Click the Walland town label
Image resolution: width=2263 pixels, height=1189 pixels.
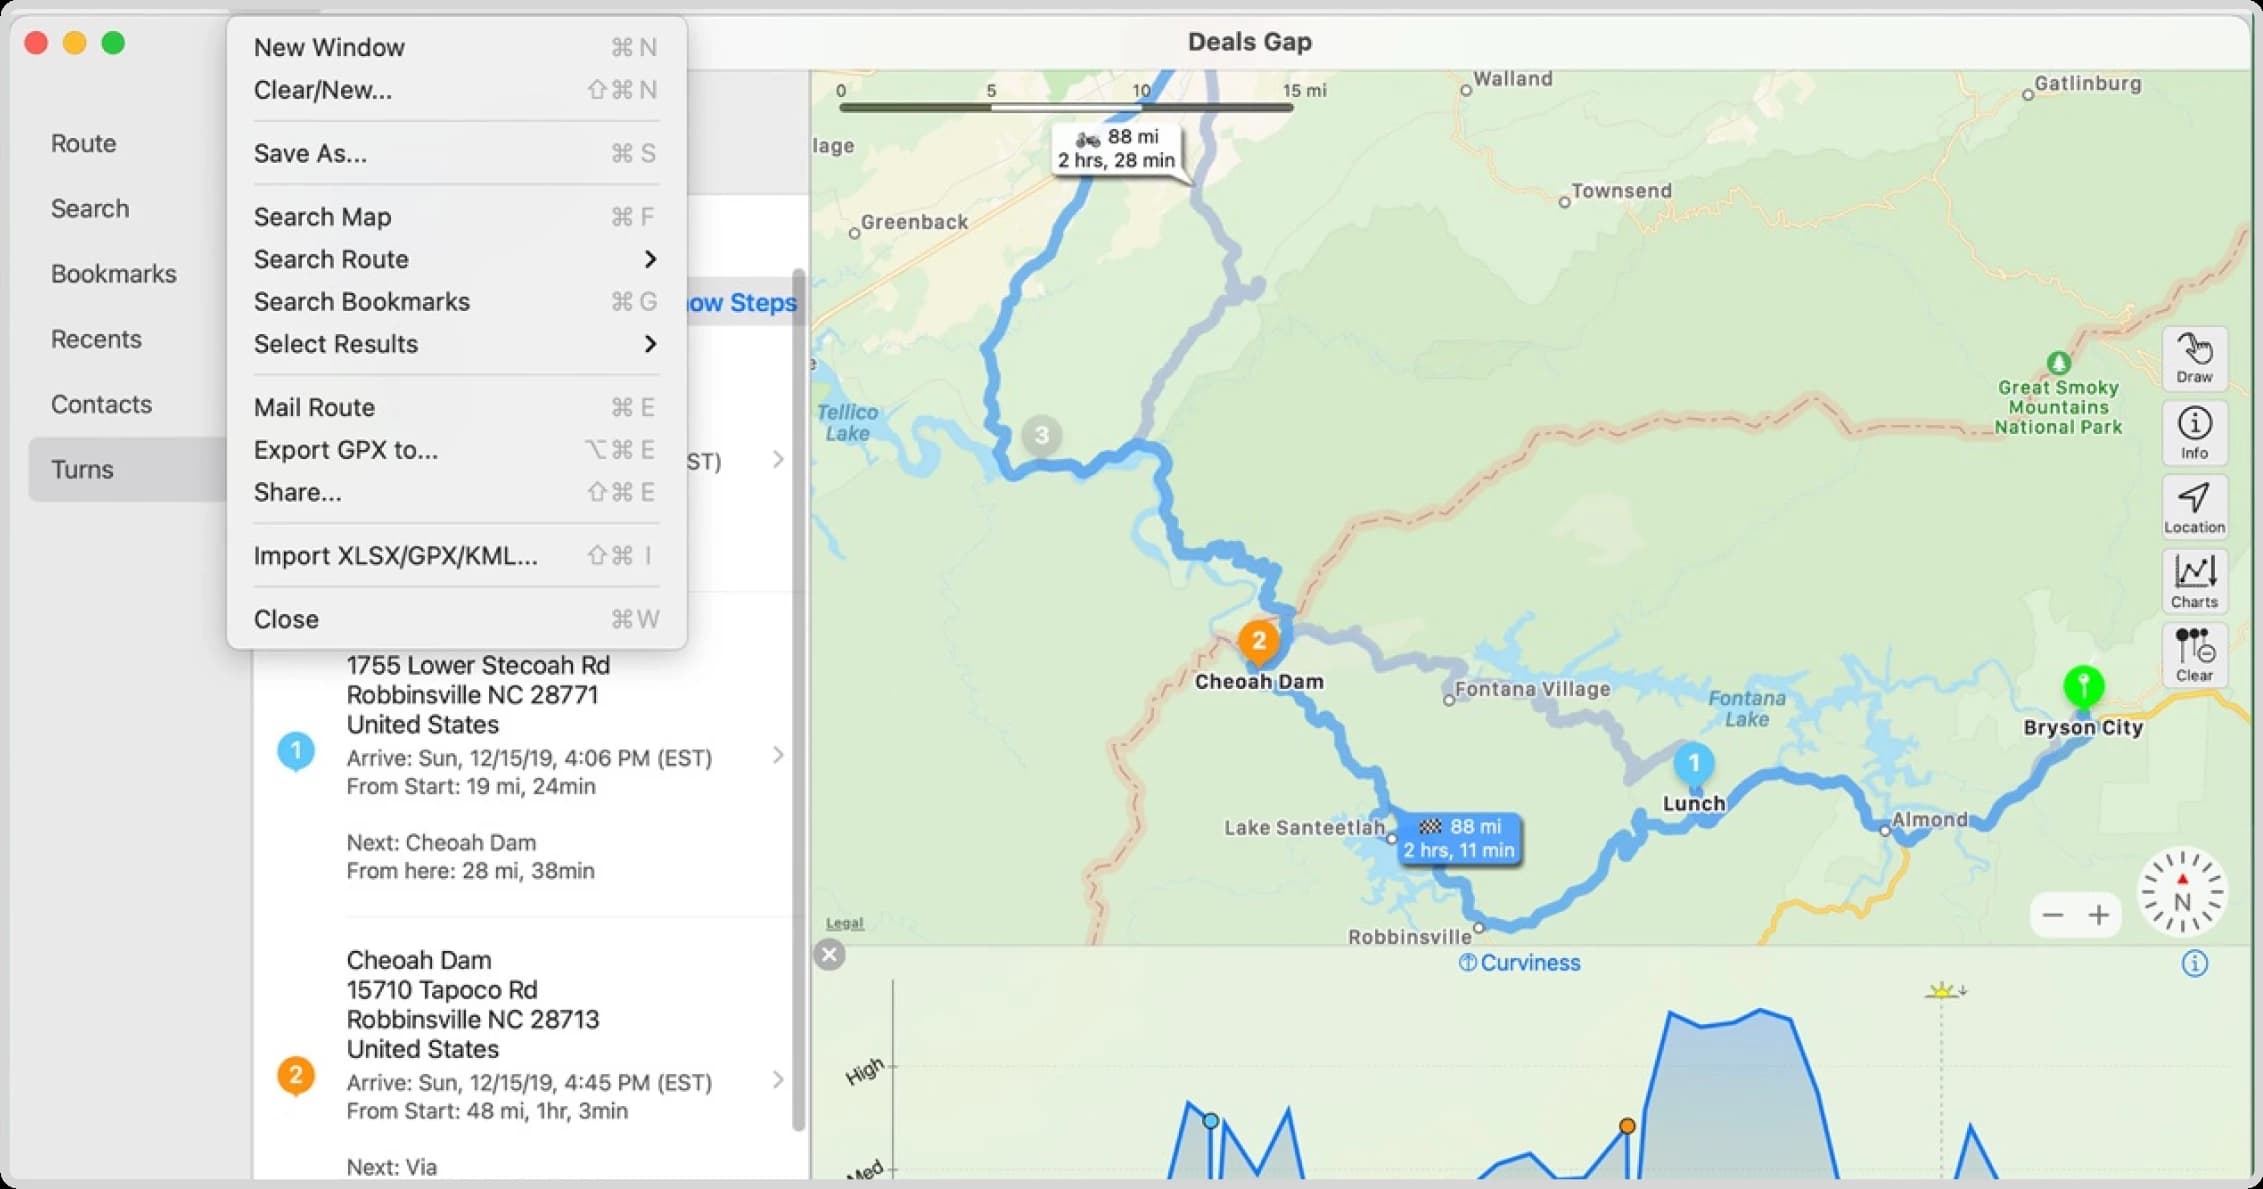(x=1512, y=79)
